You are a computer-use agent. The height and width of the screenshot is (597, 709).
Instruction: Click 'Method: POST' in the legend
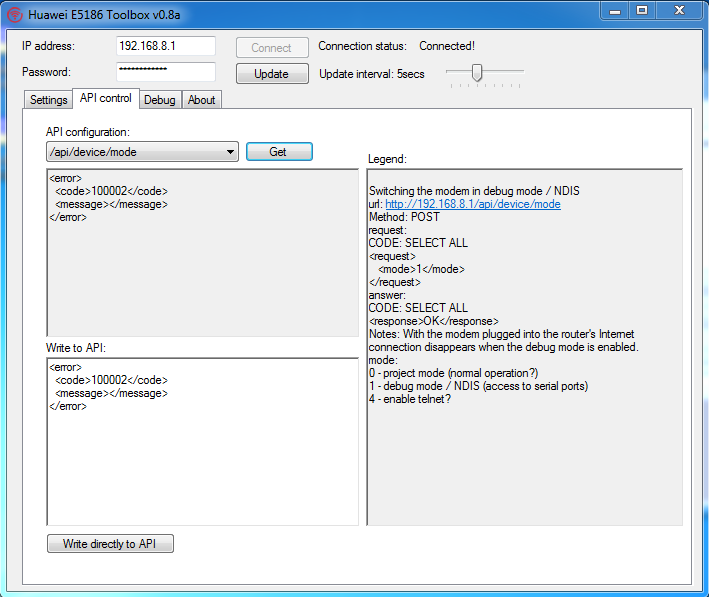click(x=404, y=217)
